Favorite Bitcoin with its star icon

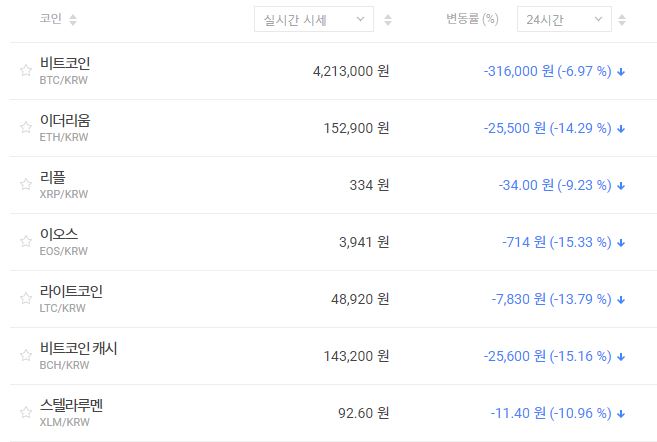(26, 71)
